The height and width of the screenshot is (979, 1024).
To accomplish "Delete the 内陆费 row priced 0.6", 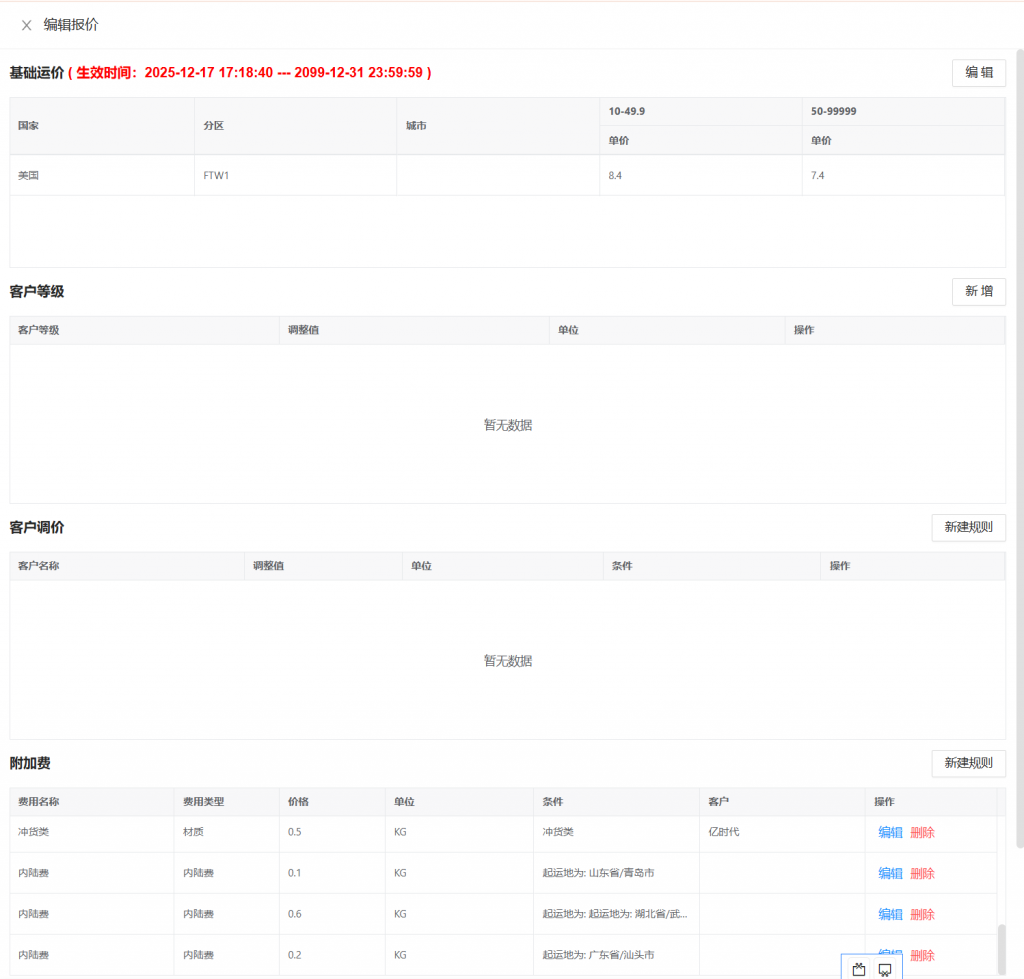I will (x=922, y=914).
